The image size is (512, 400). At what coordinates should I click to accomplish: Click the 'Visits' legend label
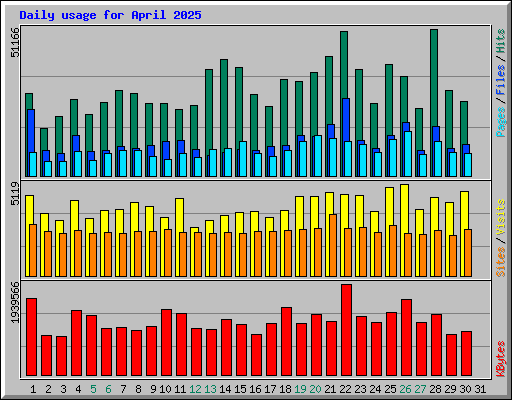pos(500,218)
